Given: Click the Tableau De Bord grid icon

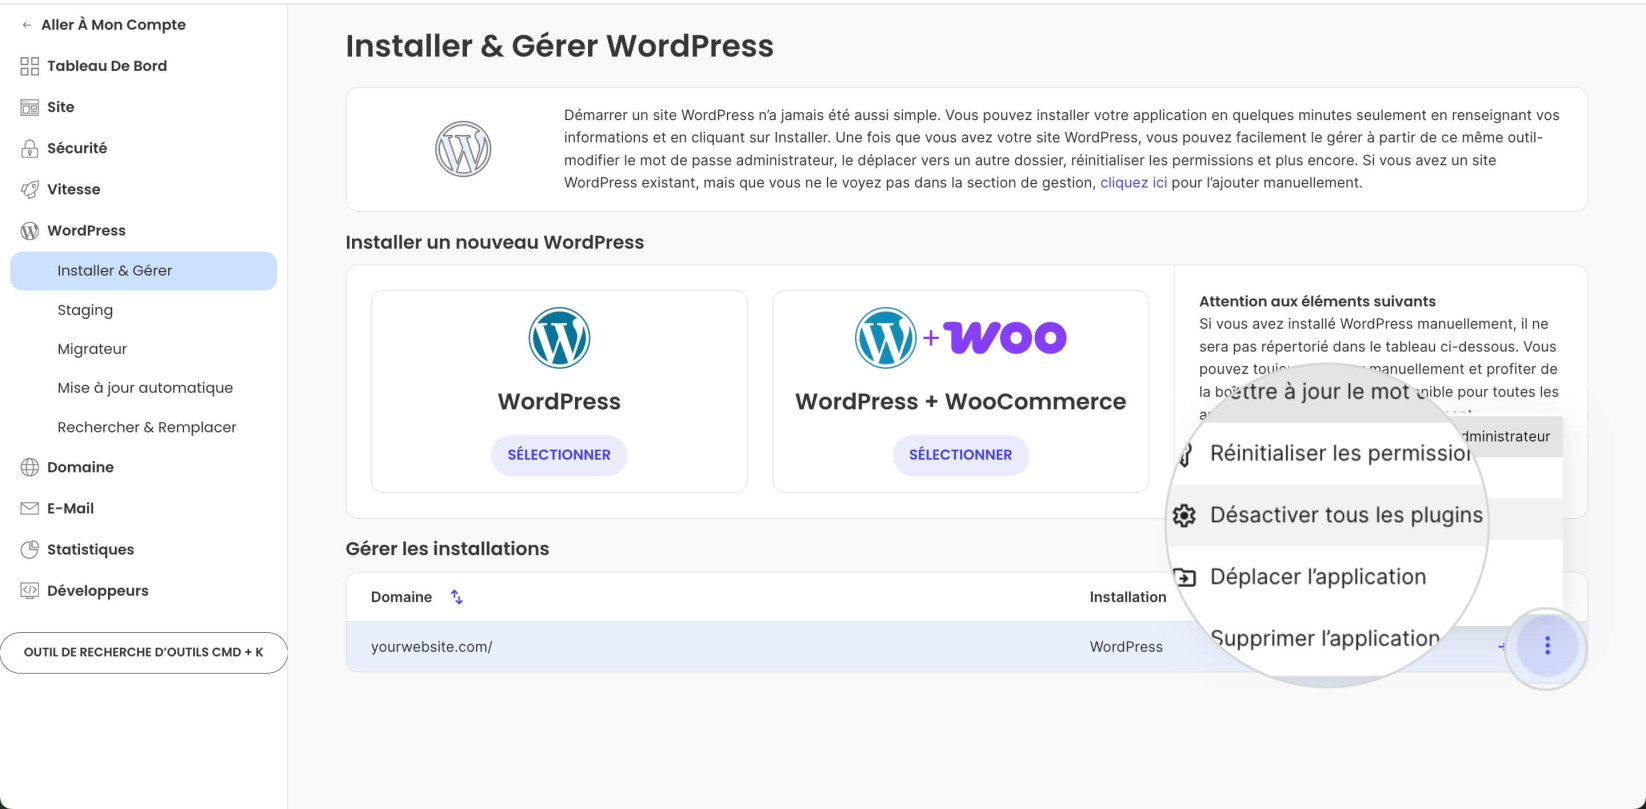Looking at the screenshot, I should click(x=30, y=66).
